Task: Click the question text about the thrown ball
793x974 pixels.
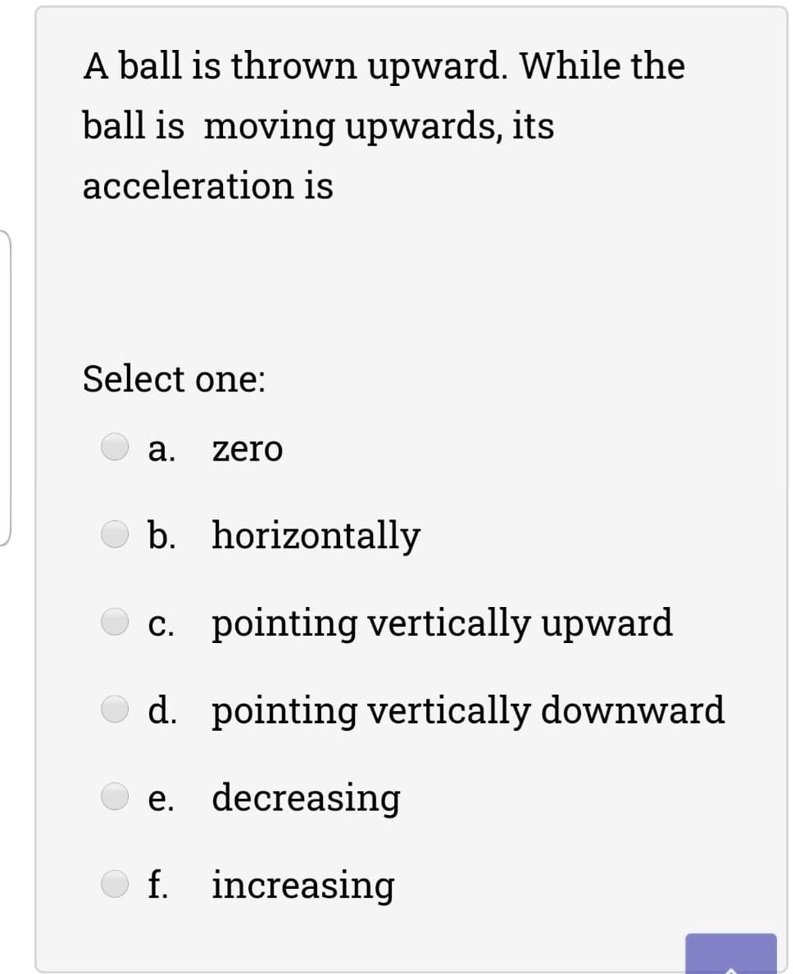Action: (x=385, y=126)
